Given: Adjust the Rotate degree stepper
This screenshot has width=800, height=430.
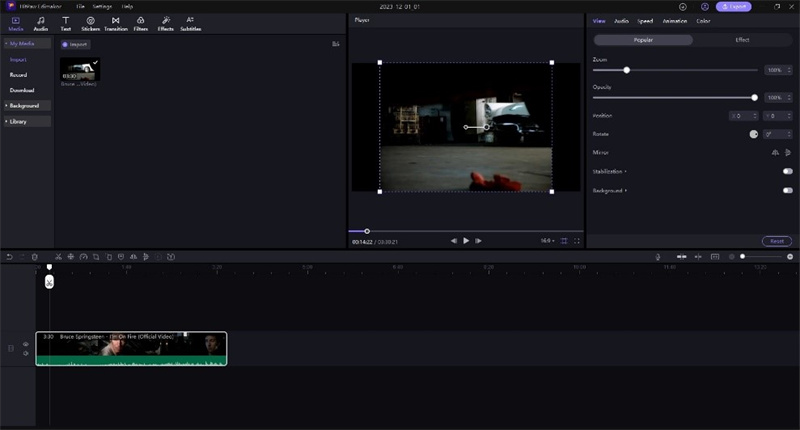Looking at the screenshot, I should [789, 134].
